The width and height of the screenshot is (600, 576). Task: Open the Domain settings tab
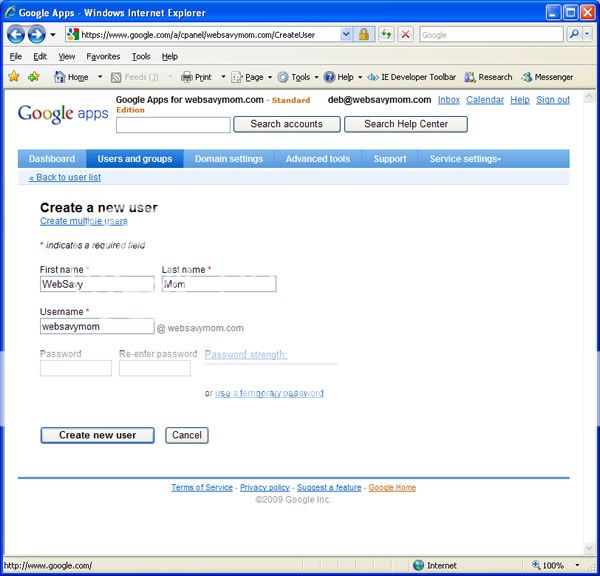[229, 159]
